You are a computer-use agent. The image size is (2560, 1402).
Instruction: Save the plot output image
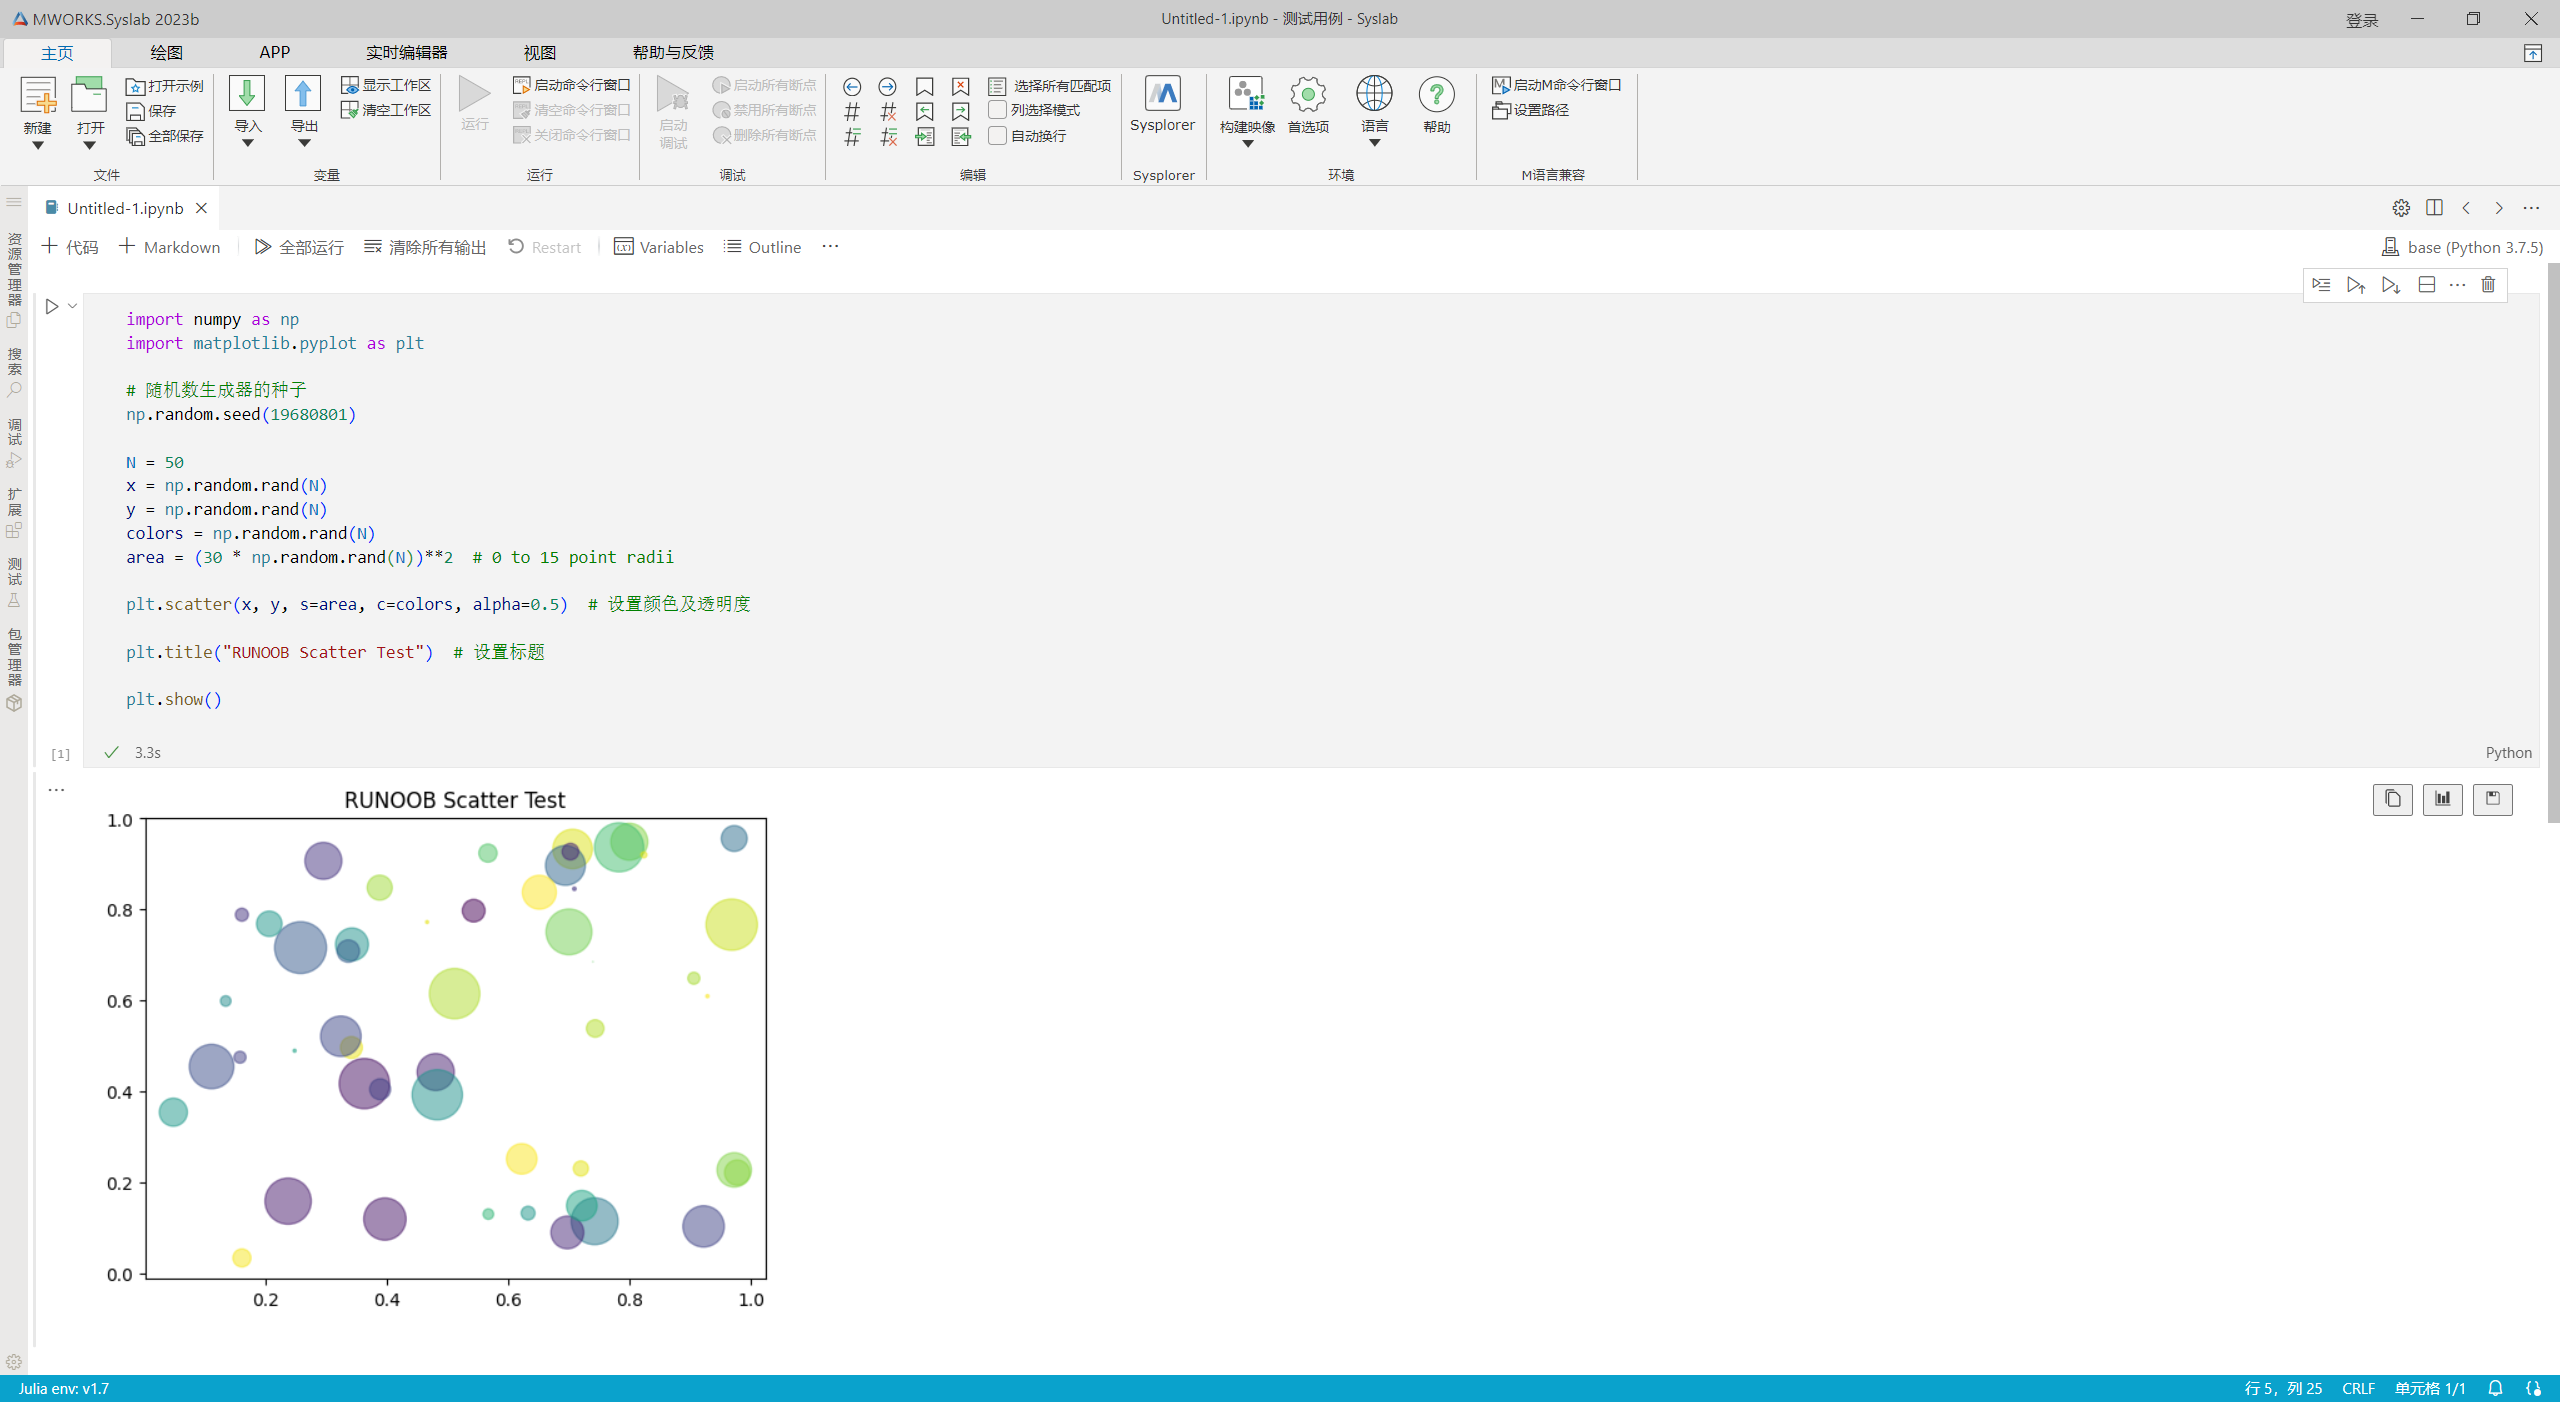2492,798
